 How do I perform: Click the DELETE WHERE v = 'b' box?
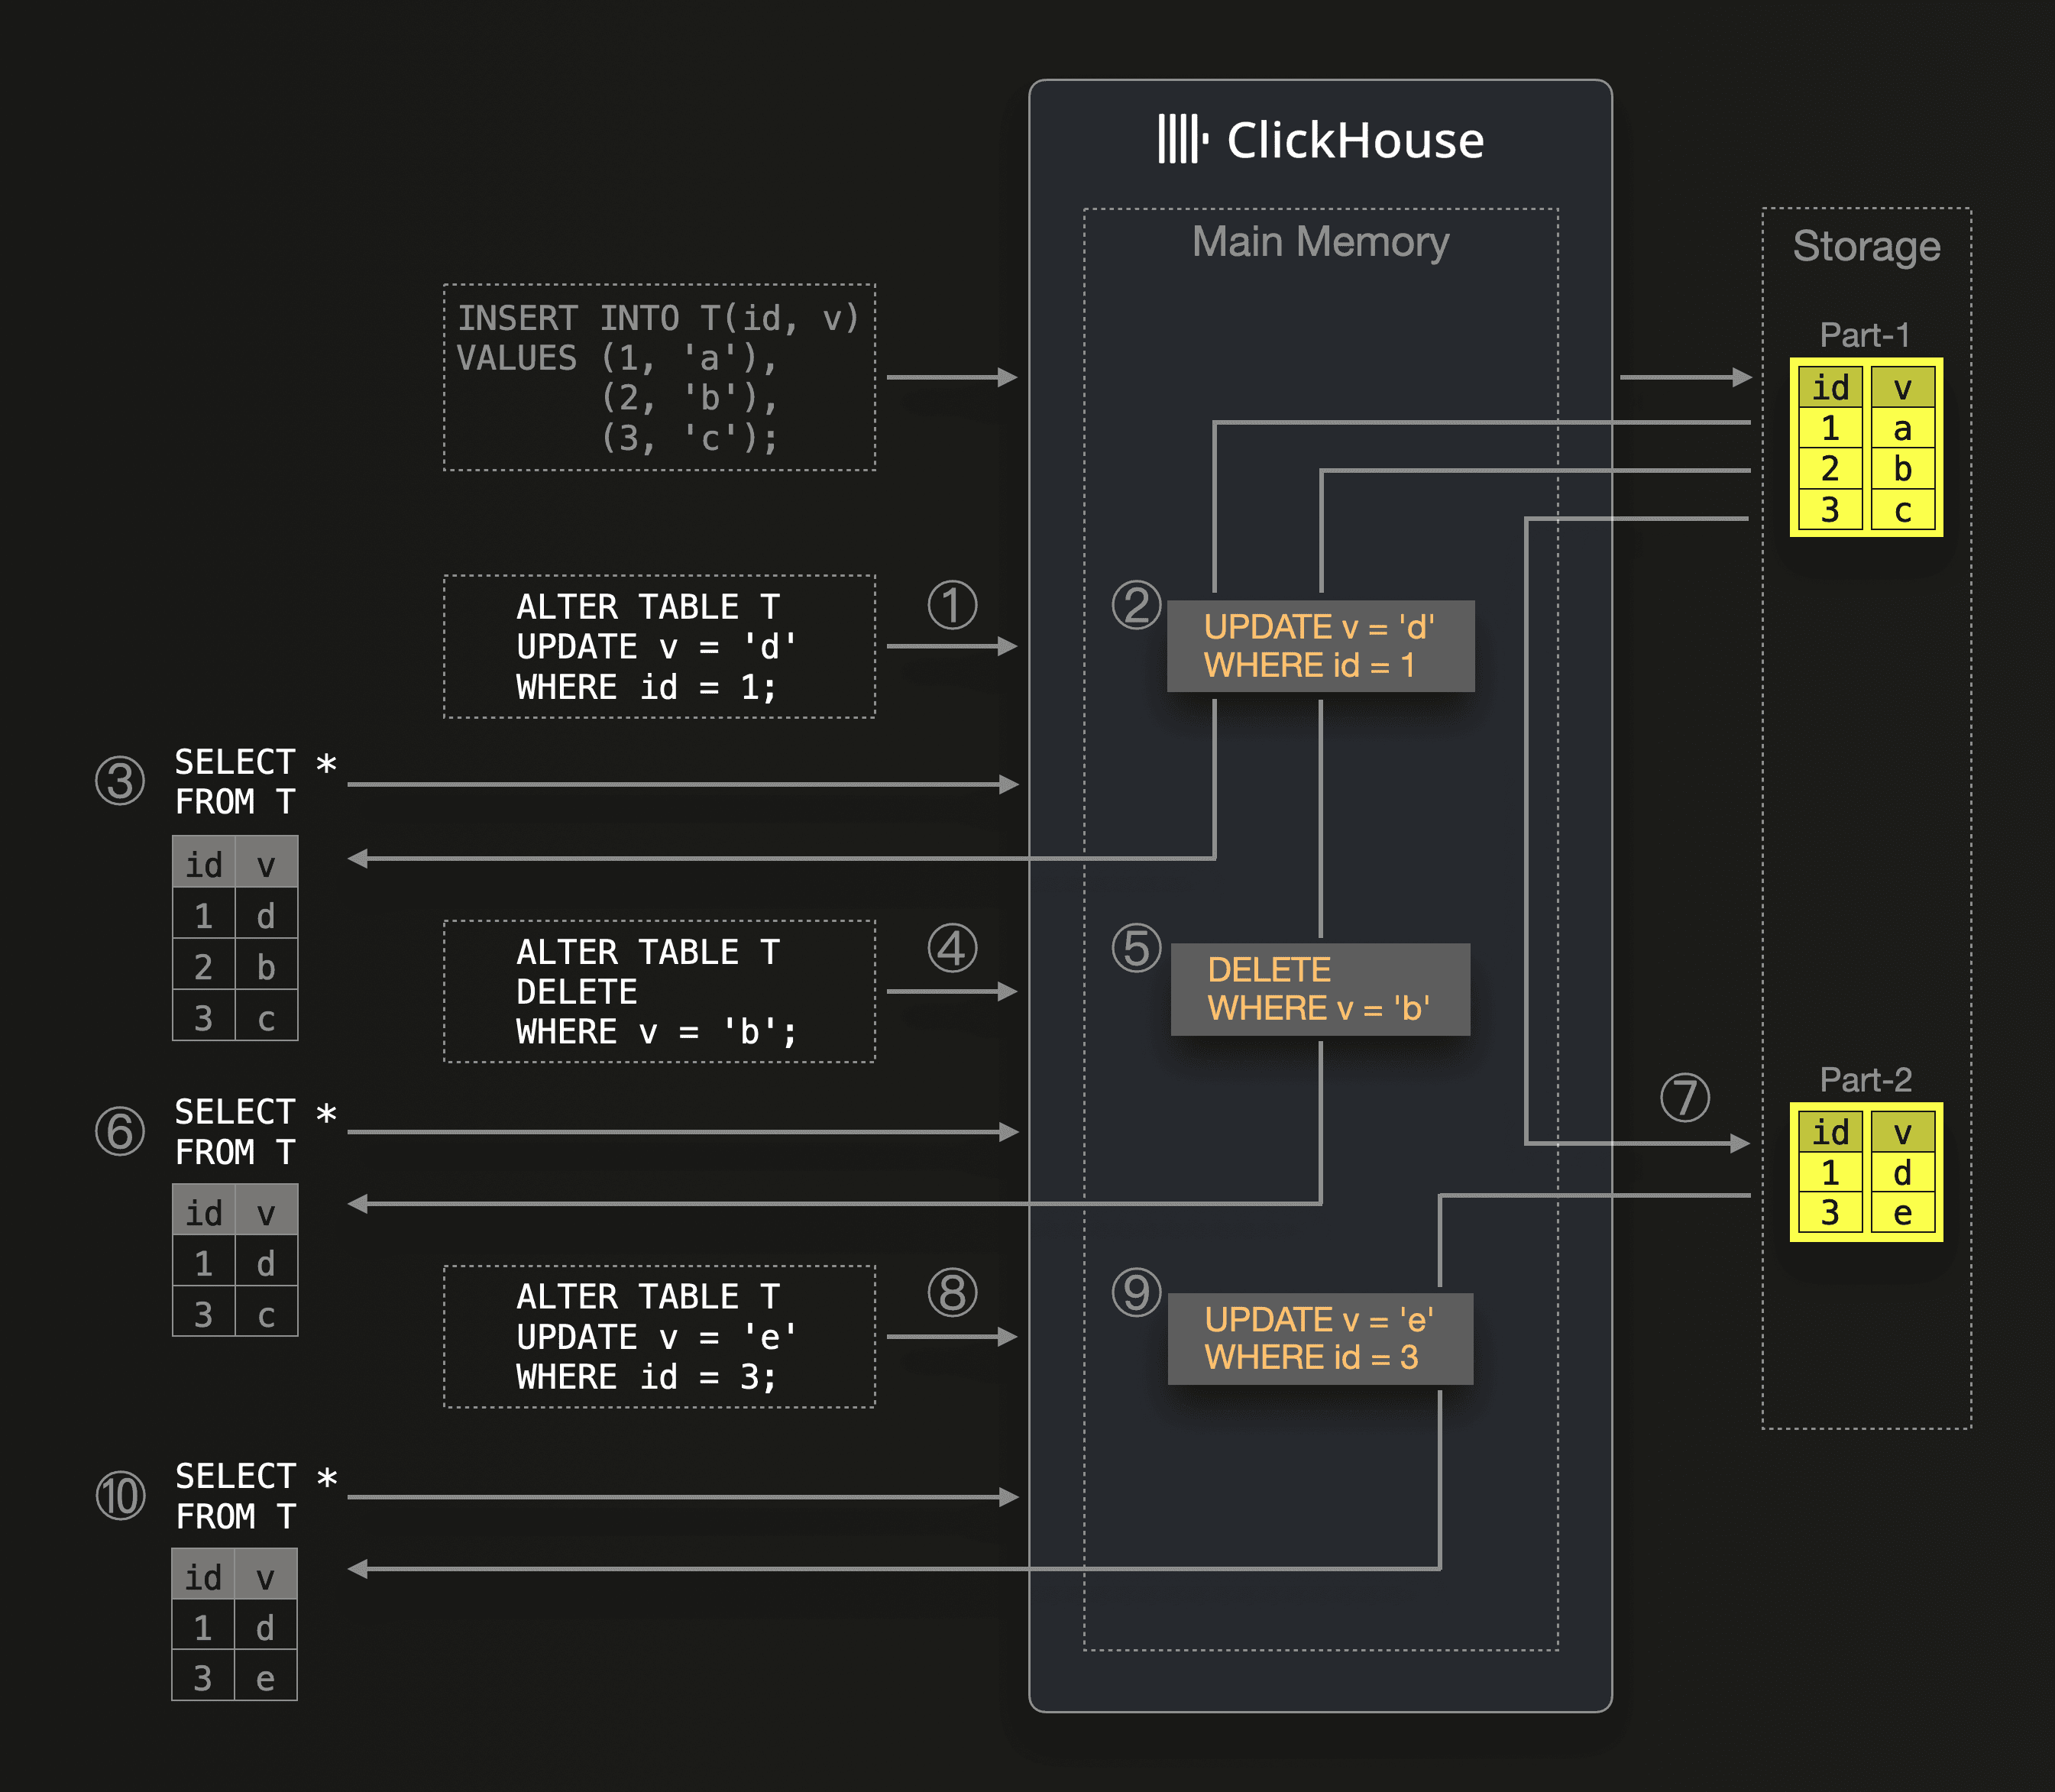(1320, 989)
